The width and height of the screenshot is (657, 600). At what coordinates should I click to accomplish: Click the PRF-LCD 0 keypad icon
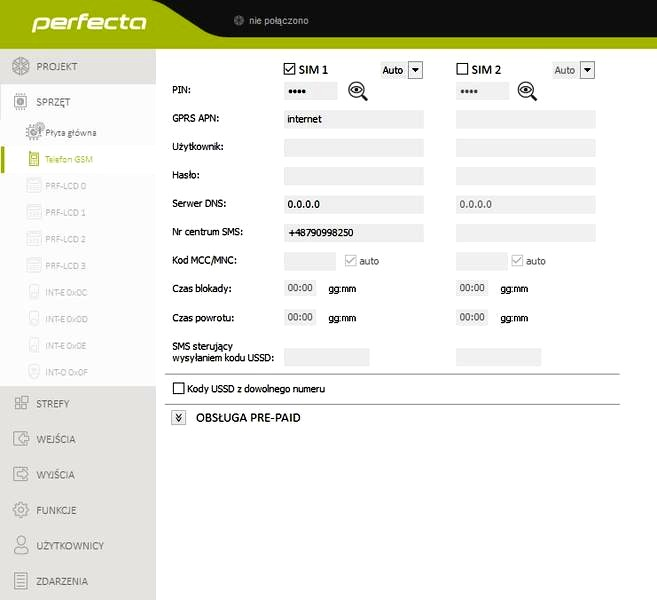point(34,186)
